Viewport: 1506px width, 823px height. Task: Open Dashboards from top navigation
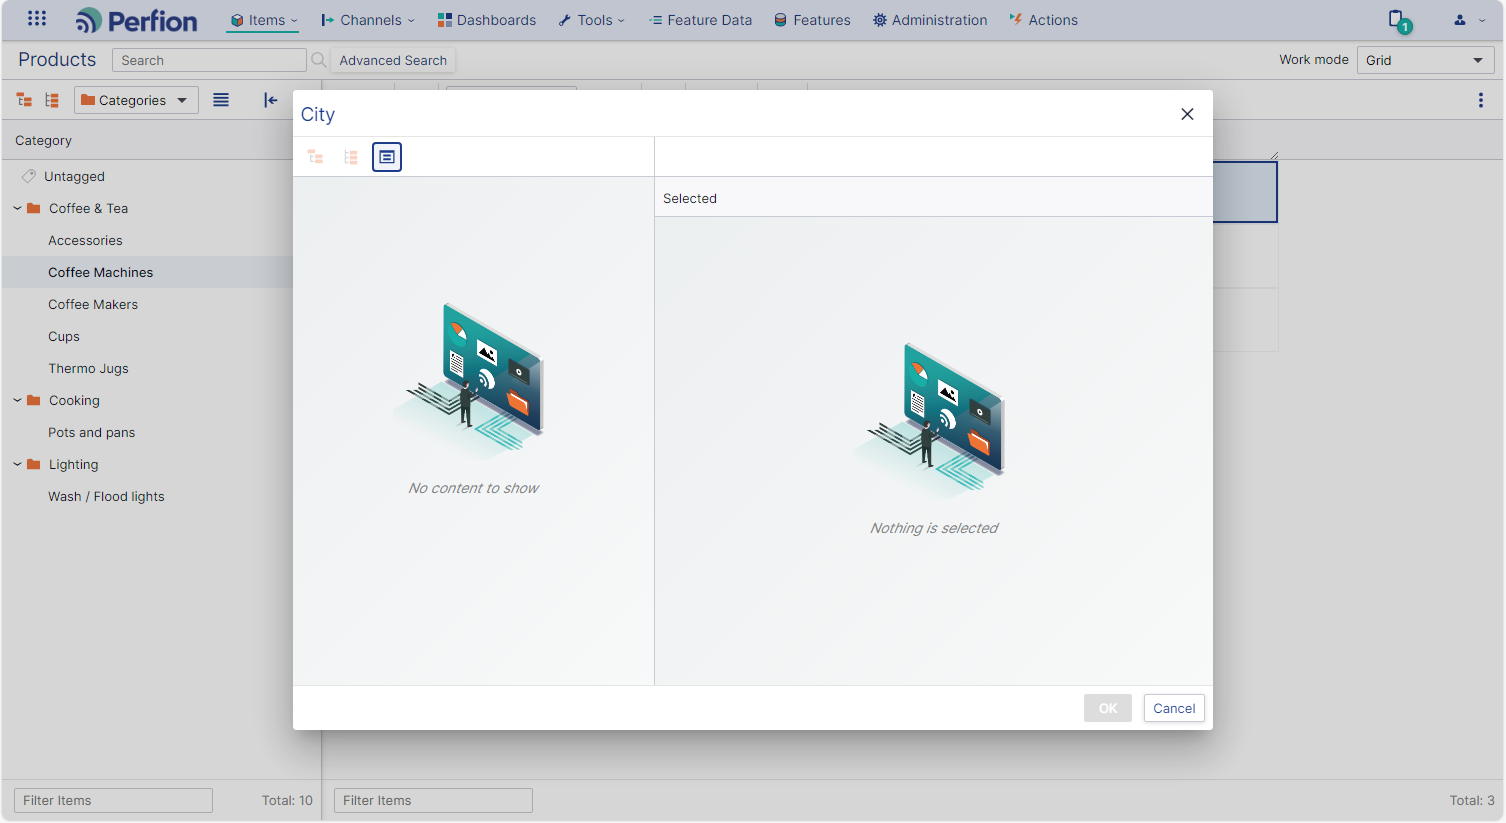pyautogui.click(x=487, y=20)
